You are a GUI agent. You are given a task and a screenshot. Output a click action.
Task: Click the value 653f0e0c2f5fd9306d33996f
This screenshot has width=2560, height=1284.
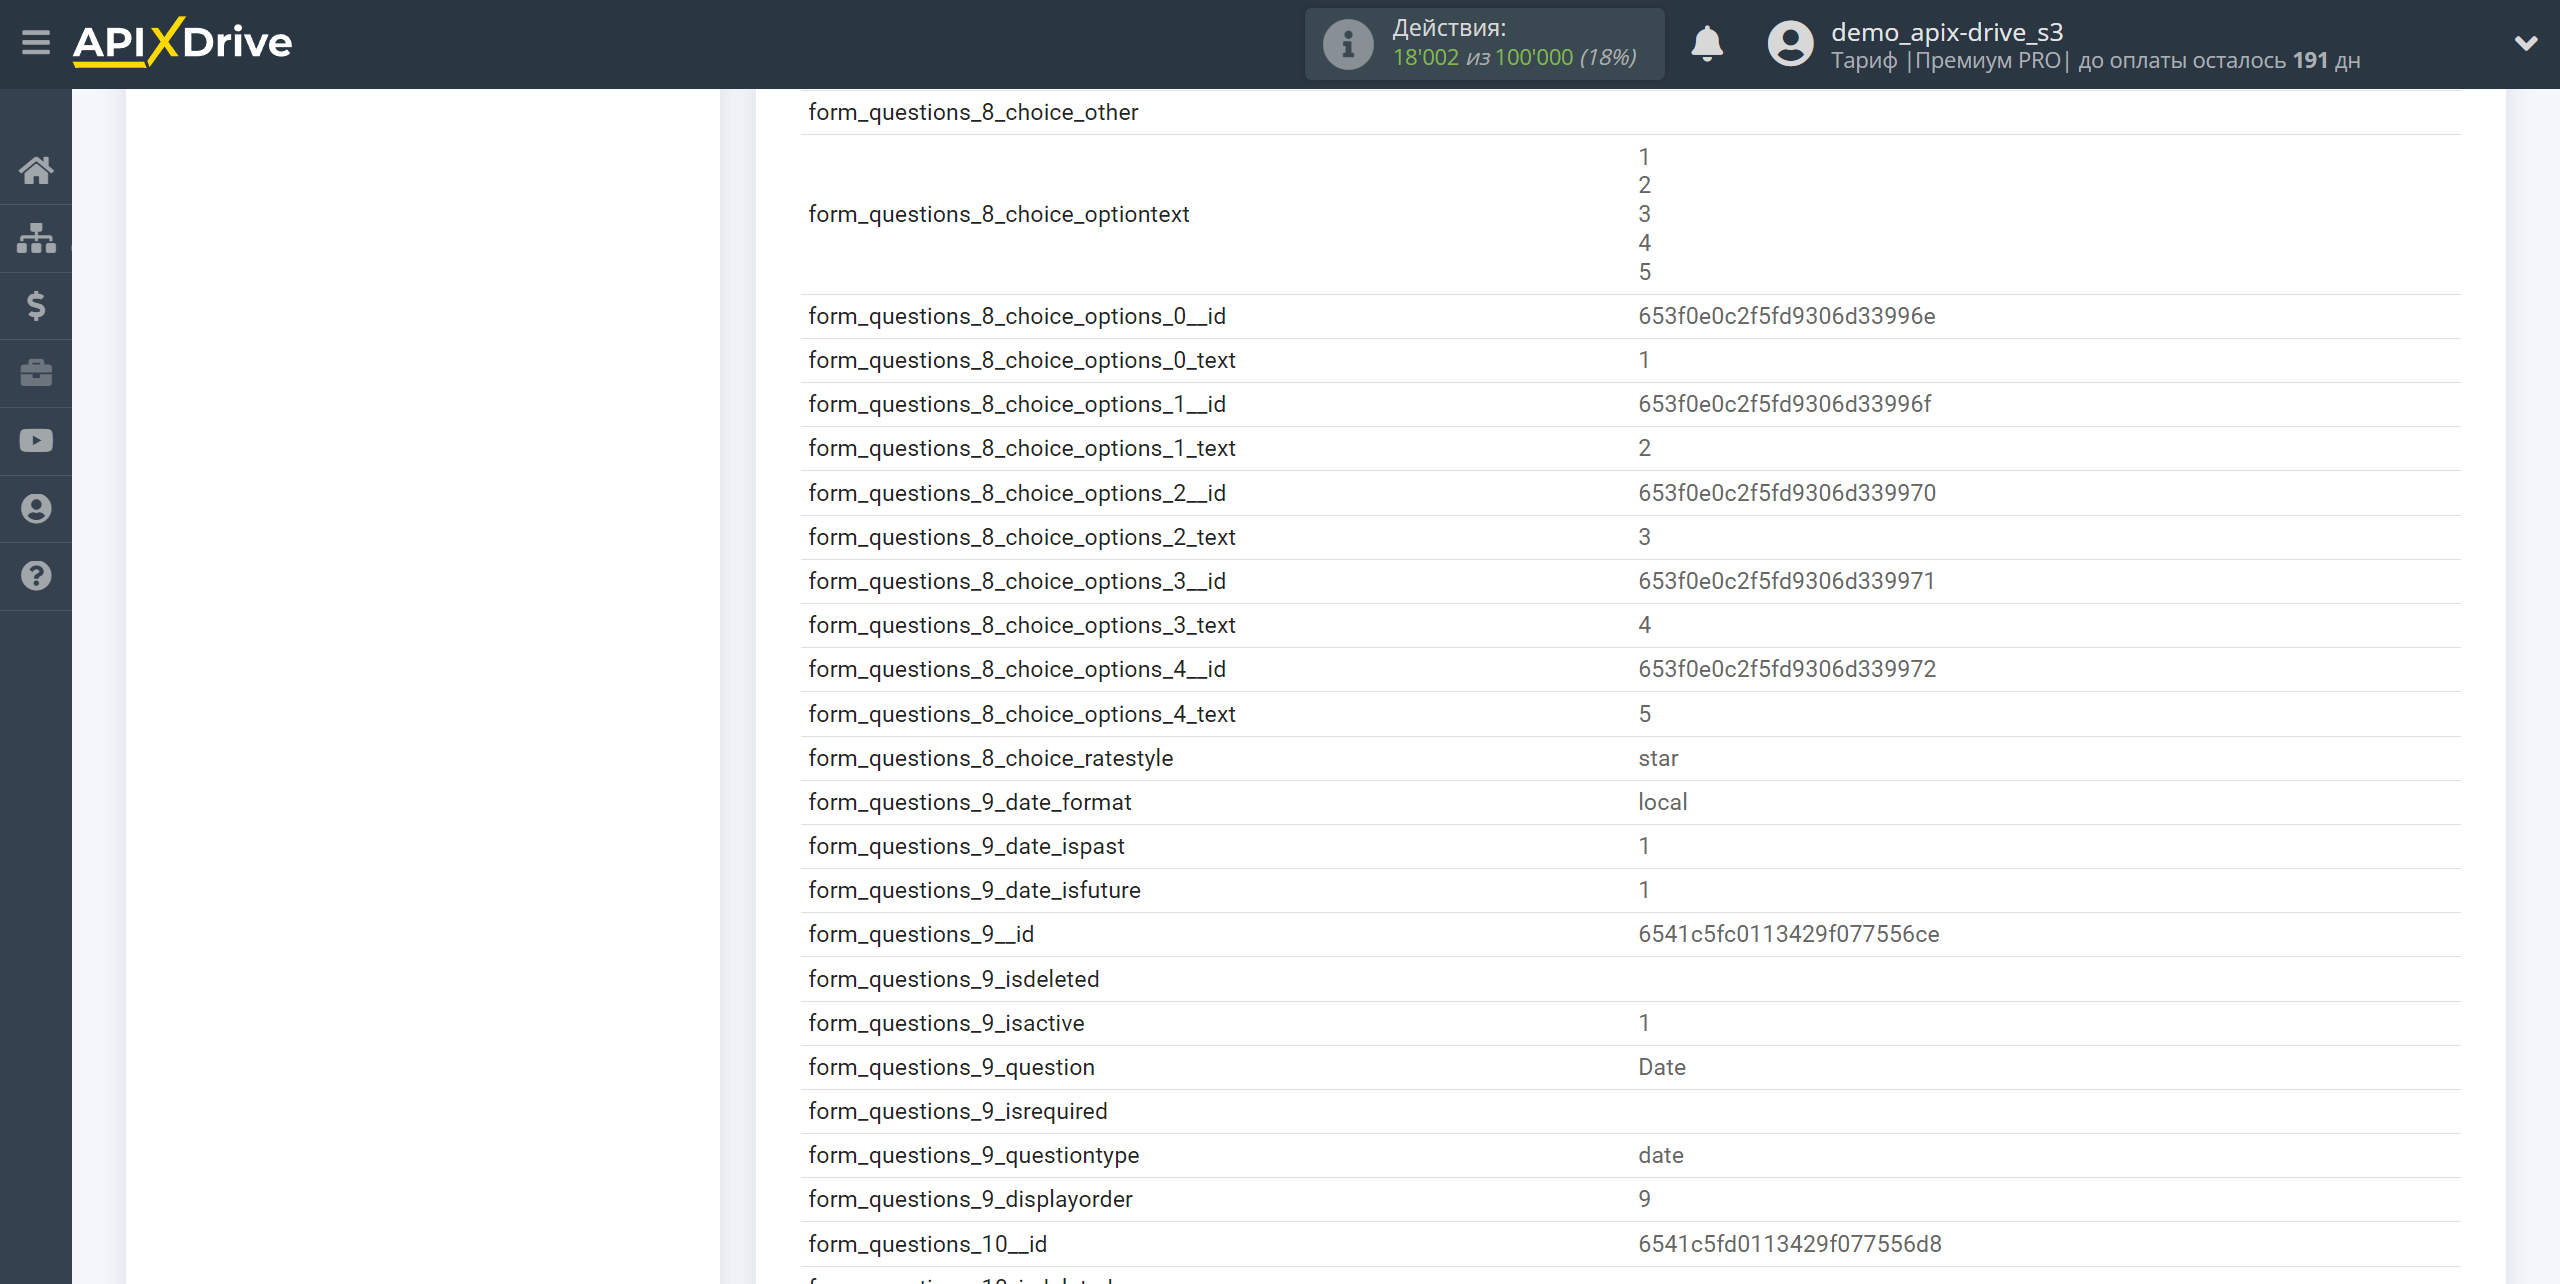(1784, 405)
